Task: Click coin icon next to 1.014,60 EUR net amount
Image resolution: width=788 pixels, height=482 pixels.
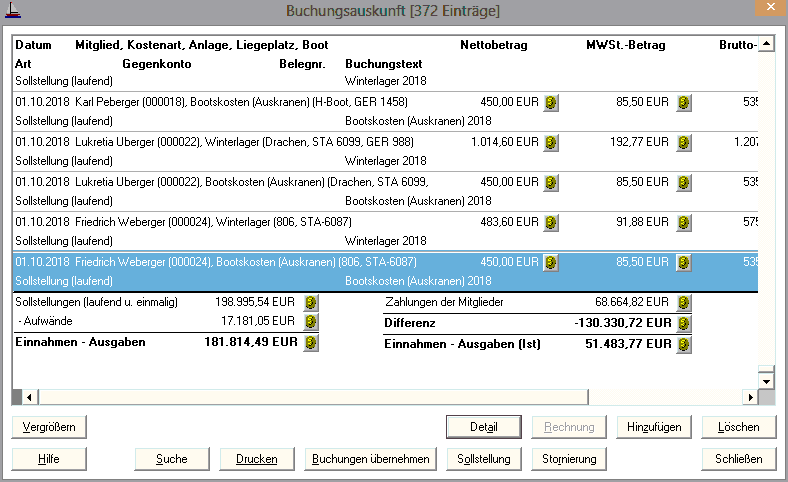Action: tap(551, 143)
